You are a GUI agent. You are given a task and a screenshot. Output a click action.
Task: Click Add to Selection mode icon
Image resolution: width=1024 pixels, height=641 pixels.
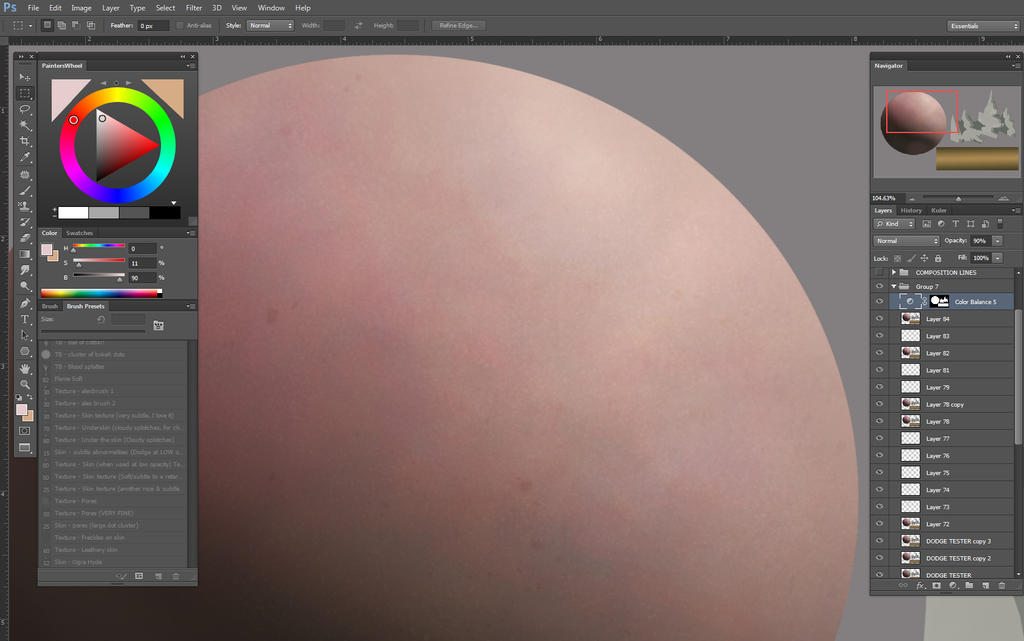61,25
